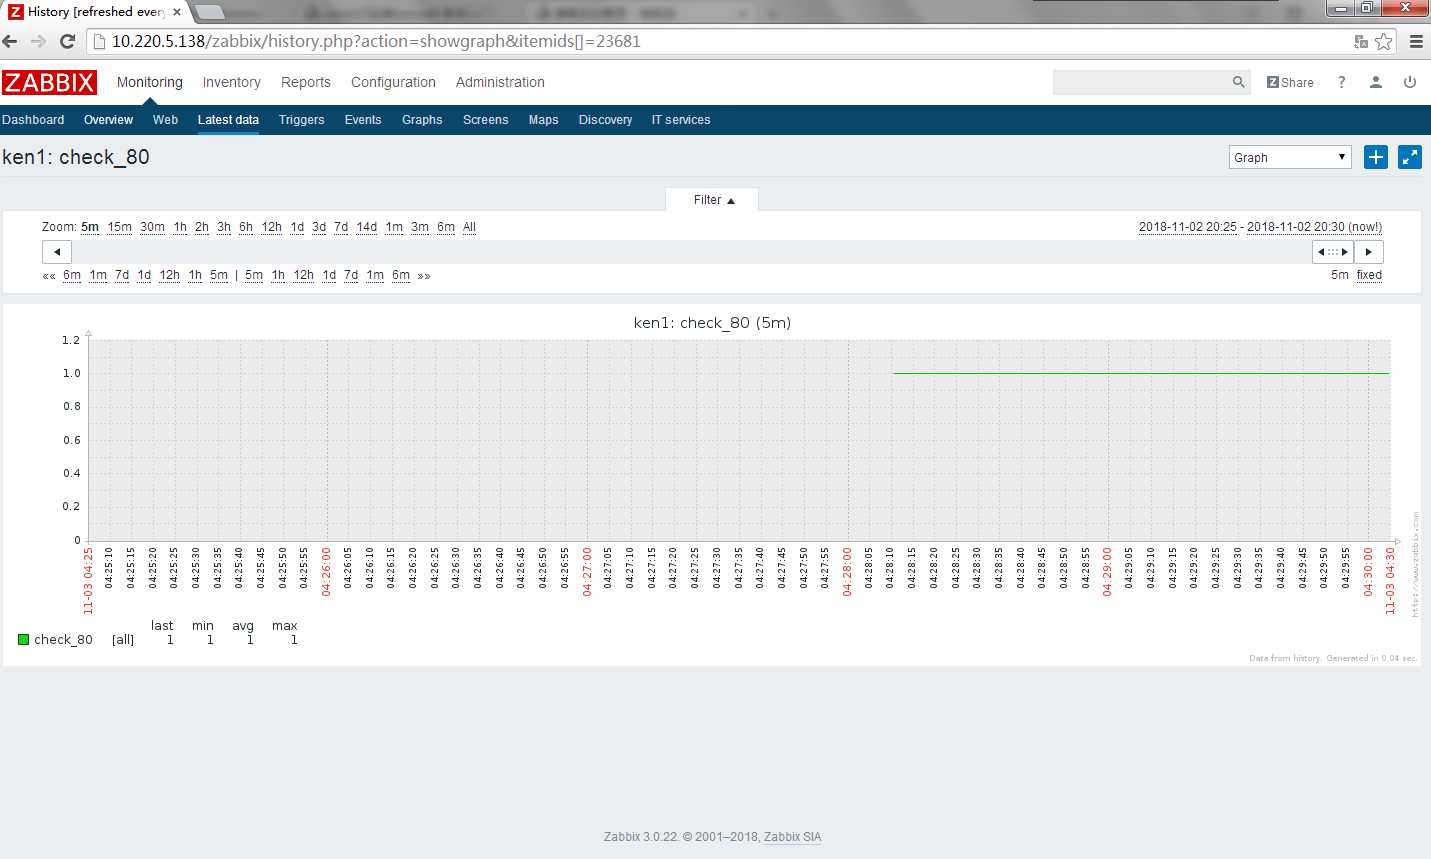The image size is (1431, 859).
Task: Click the green check_80 legend swatch
Action: tap(23, 640)
